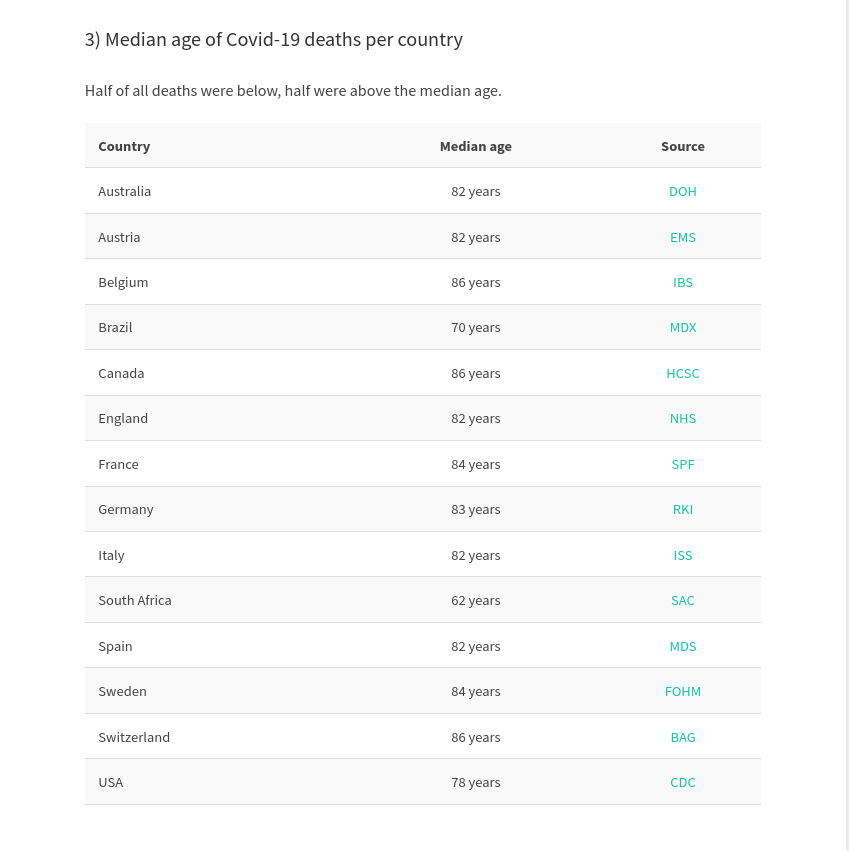Click the Source column header
The height and width of the screenshot is (851, 849).
click(682, 147)
